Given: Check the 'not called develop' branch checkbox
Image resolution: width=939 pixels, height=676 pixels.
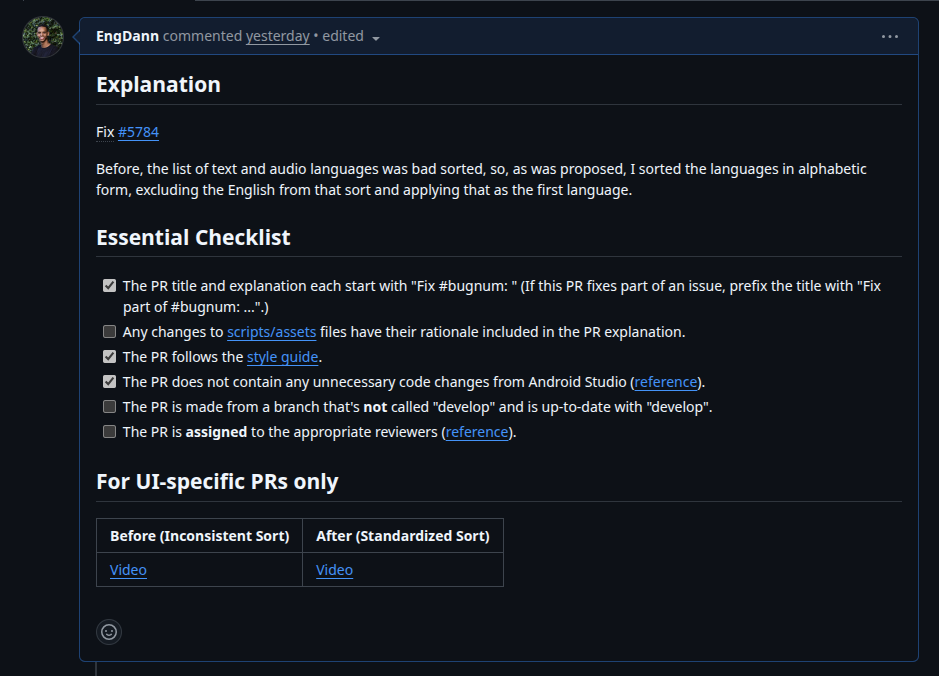Looking at the screenshot, I should pos(110,407).
